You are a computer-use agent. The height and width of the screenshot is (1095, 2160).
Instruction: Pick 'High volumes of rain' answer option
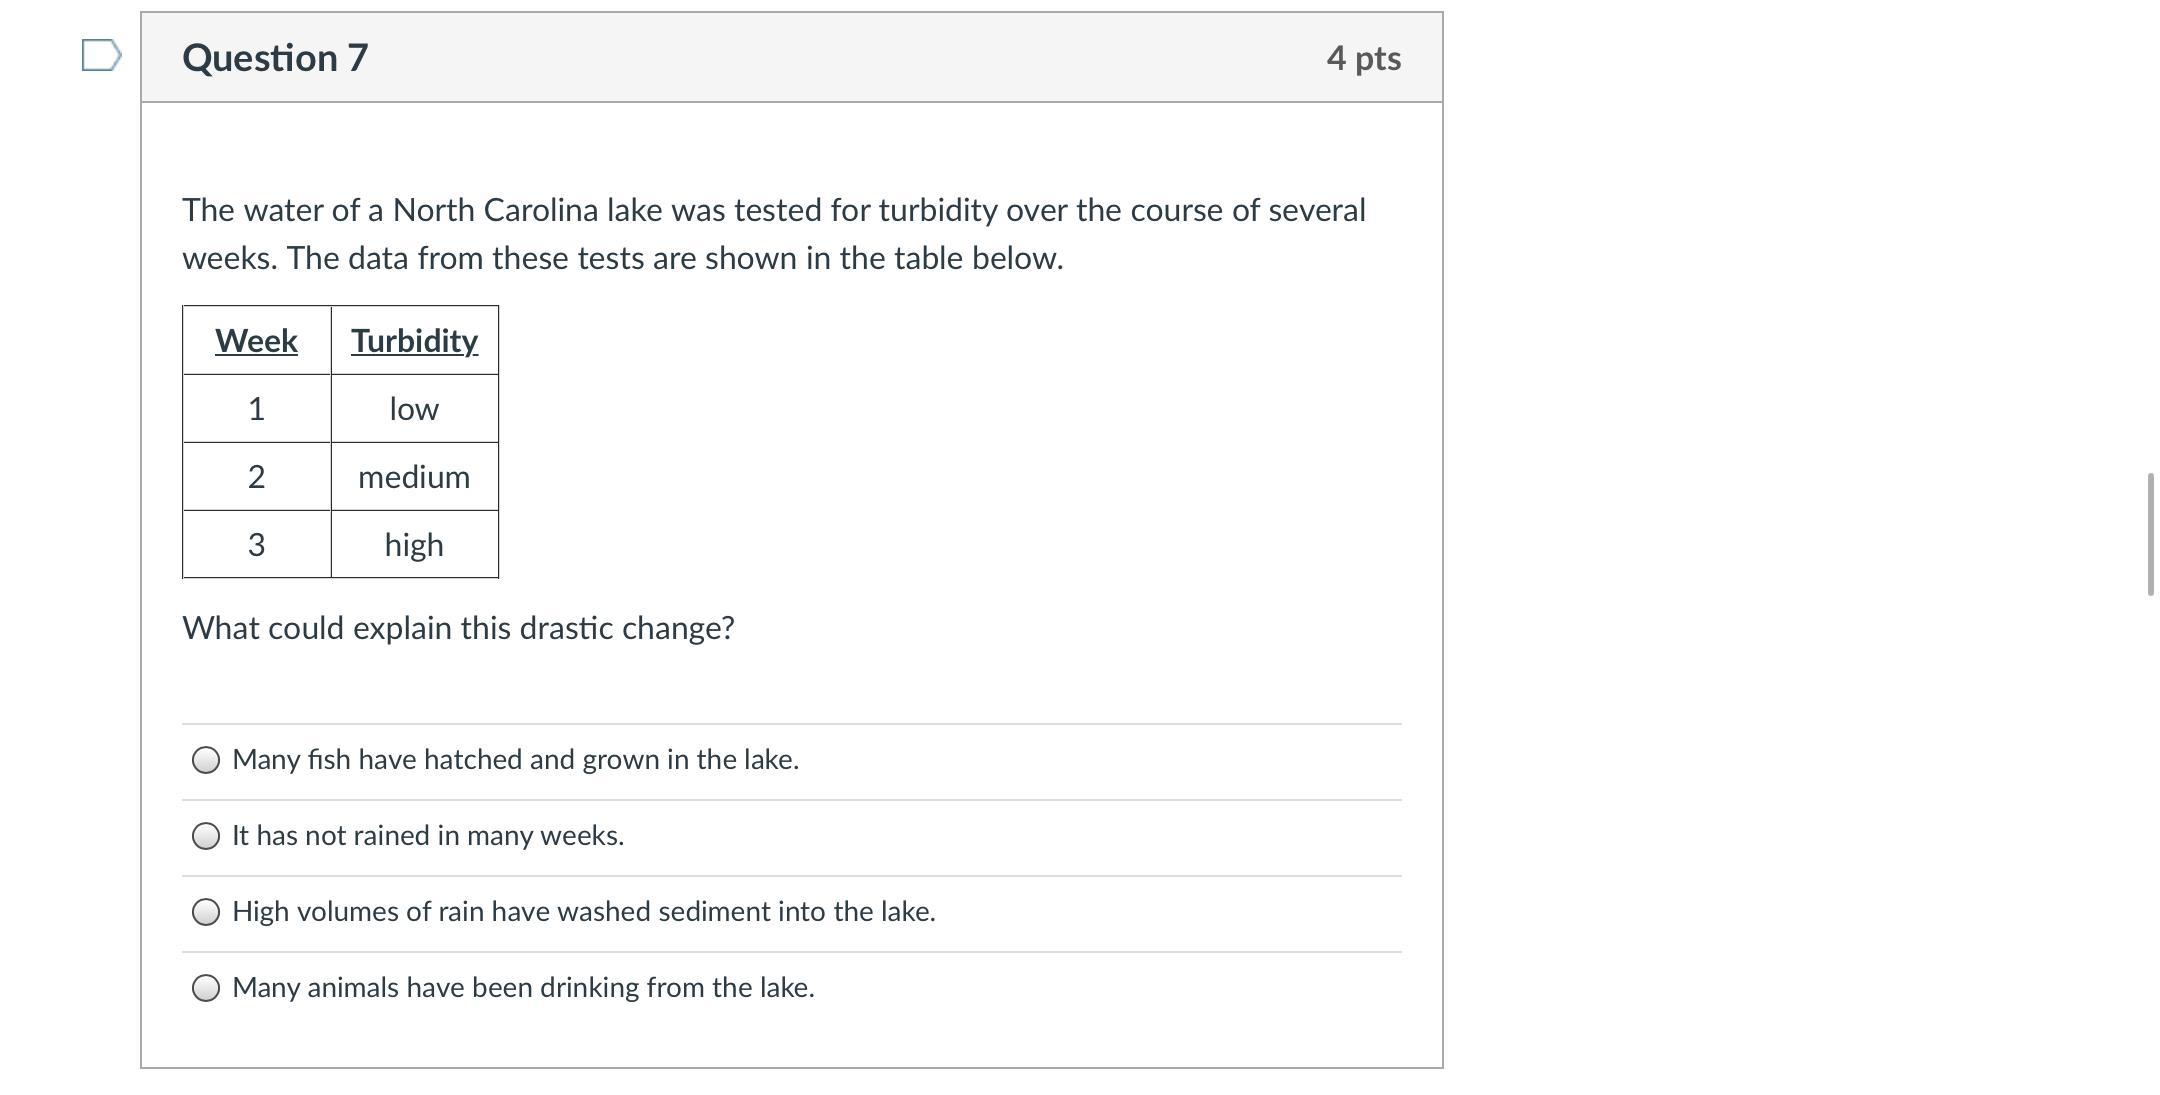[x=206, y=912]
